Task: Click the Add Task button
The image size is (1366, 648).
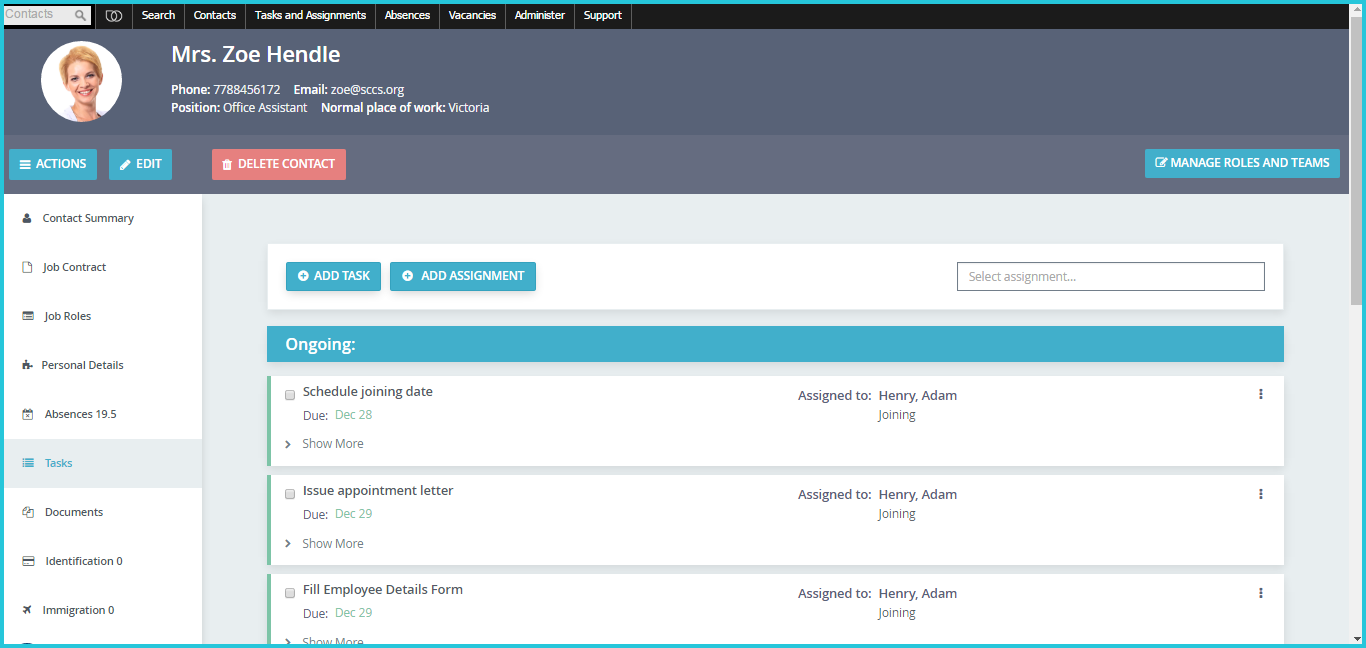Action: [333, 276]
